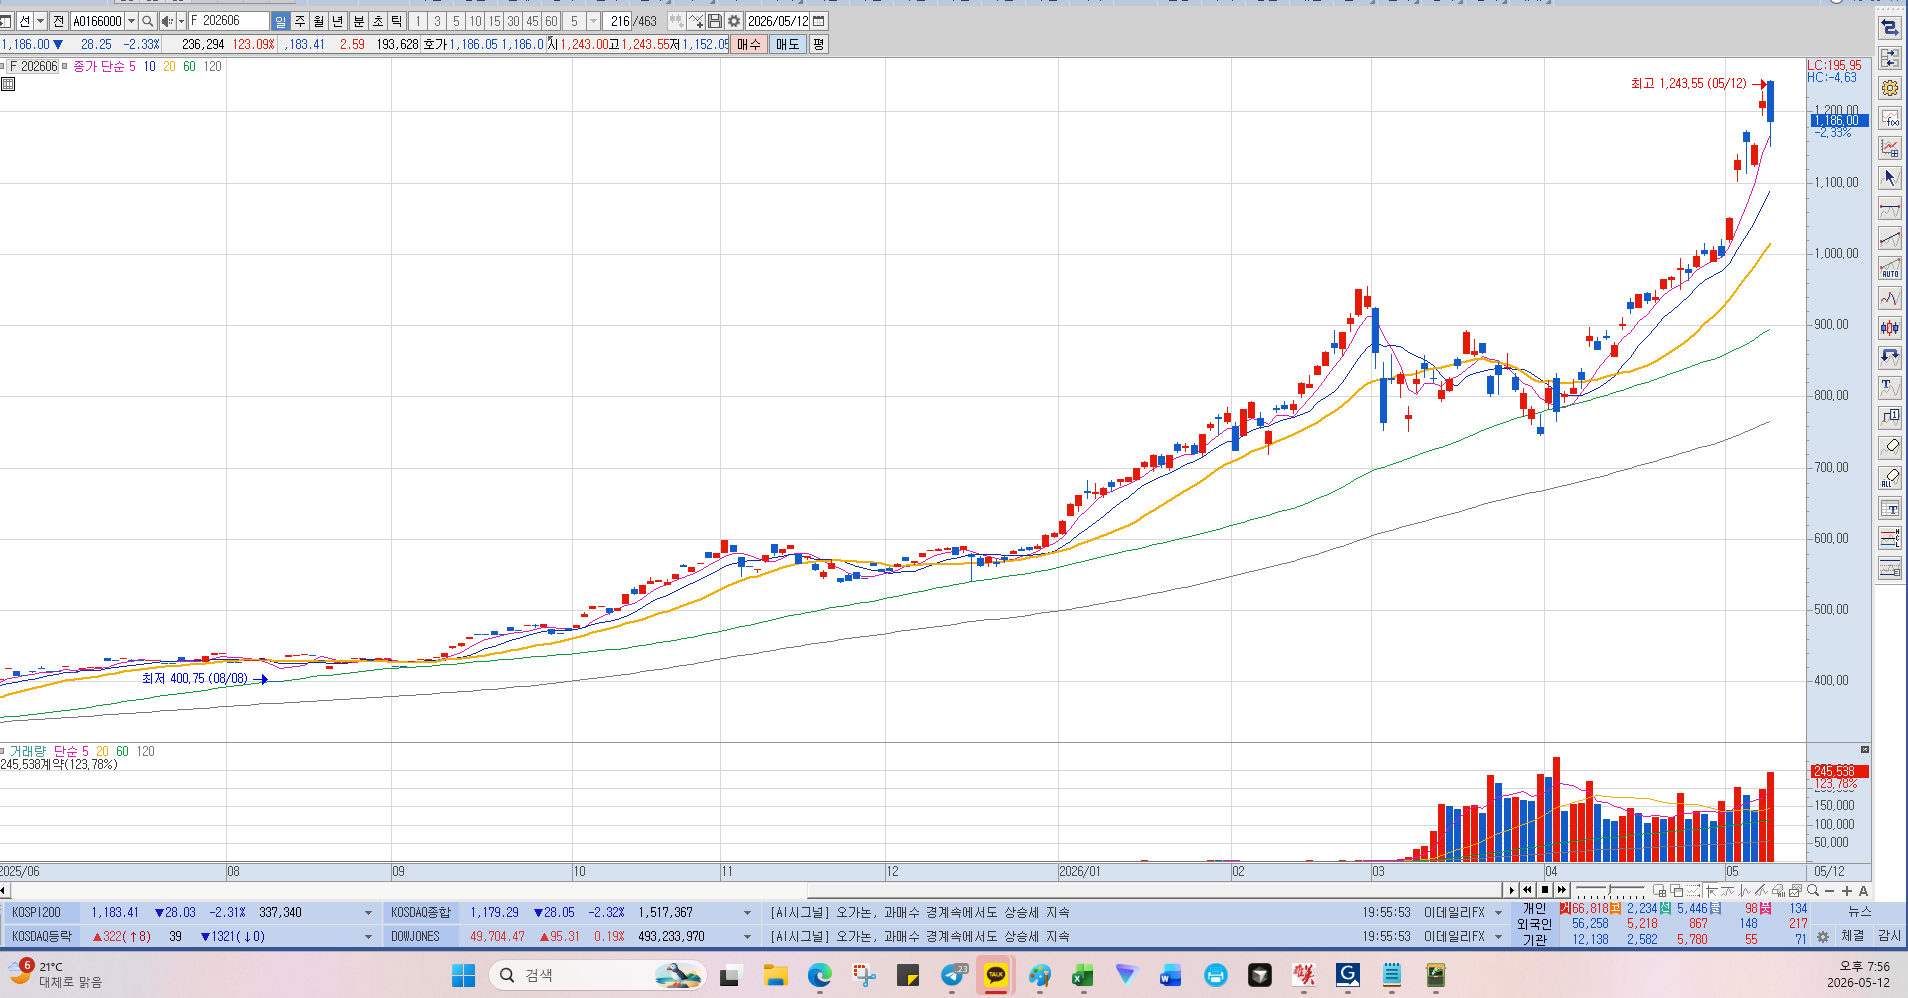Select the 30 interval button
This screenshot has width=1908, height=998.
(513, 21)
